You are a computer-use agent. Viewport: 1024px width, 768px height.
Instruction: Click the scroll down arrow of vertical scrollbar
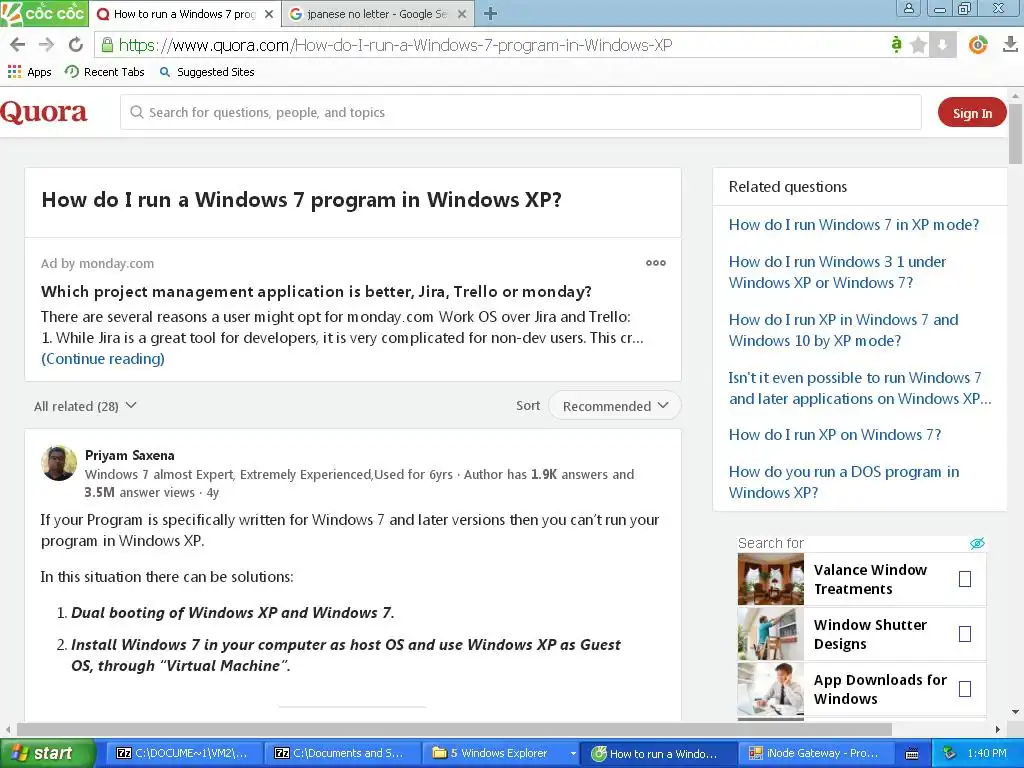pyautogui.click(x=1015, y=712)
